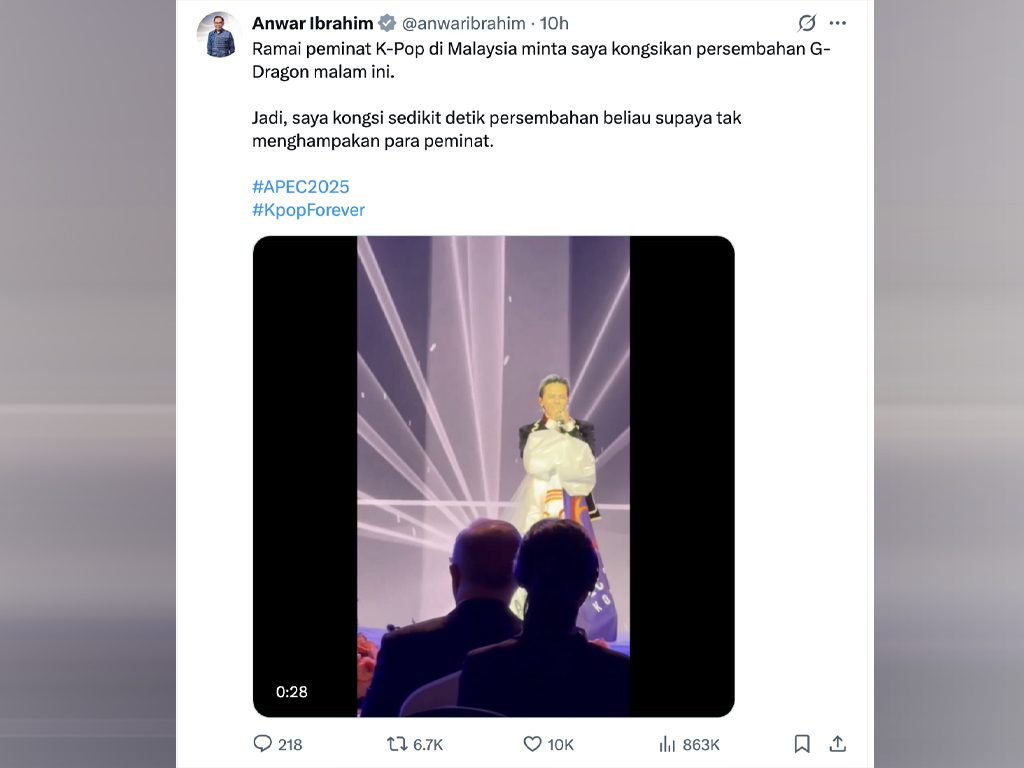The height and width of the screenshot is (768, 1024).
Task: Open view analytics bar chart icon
Action: (x=667, y=744)
